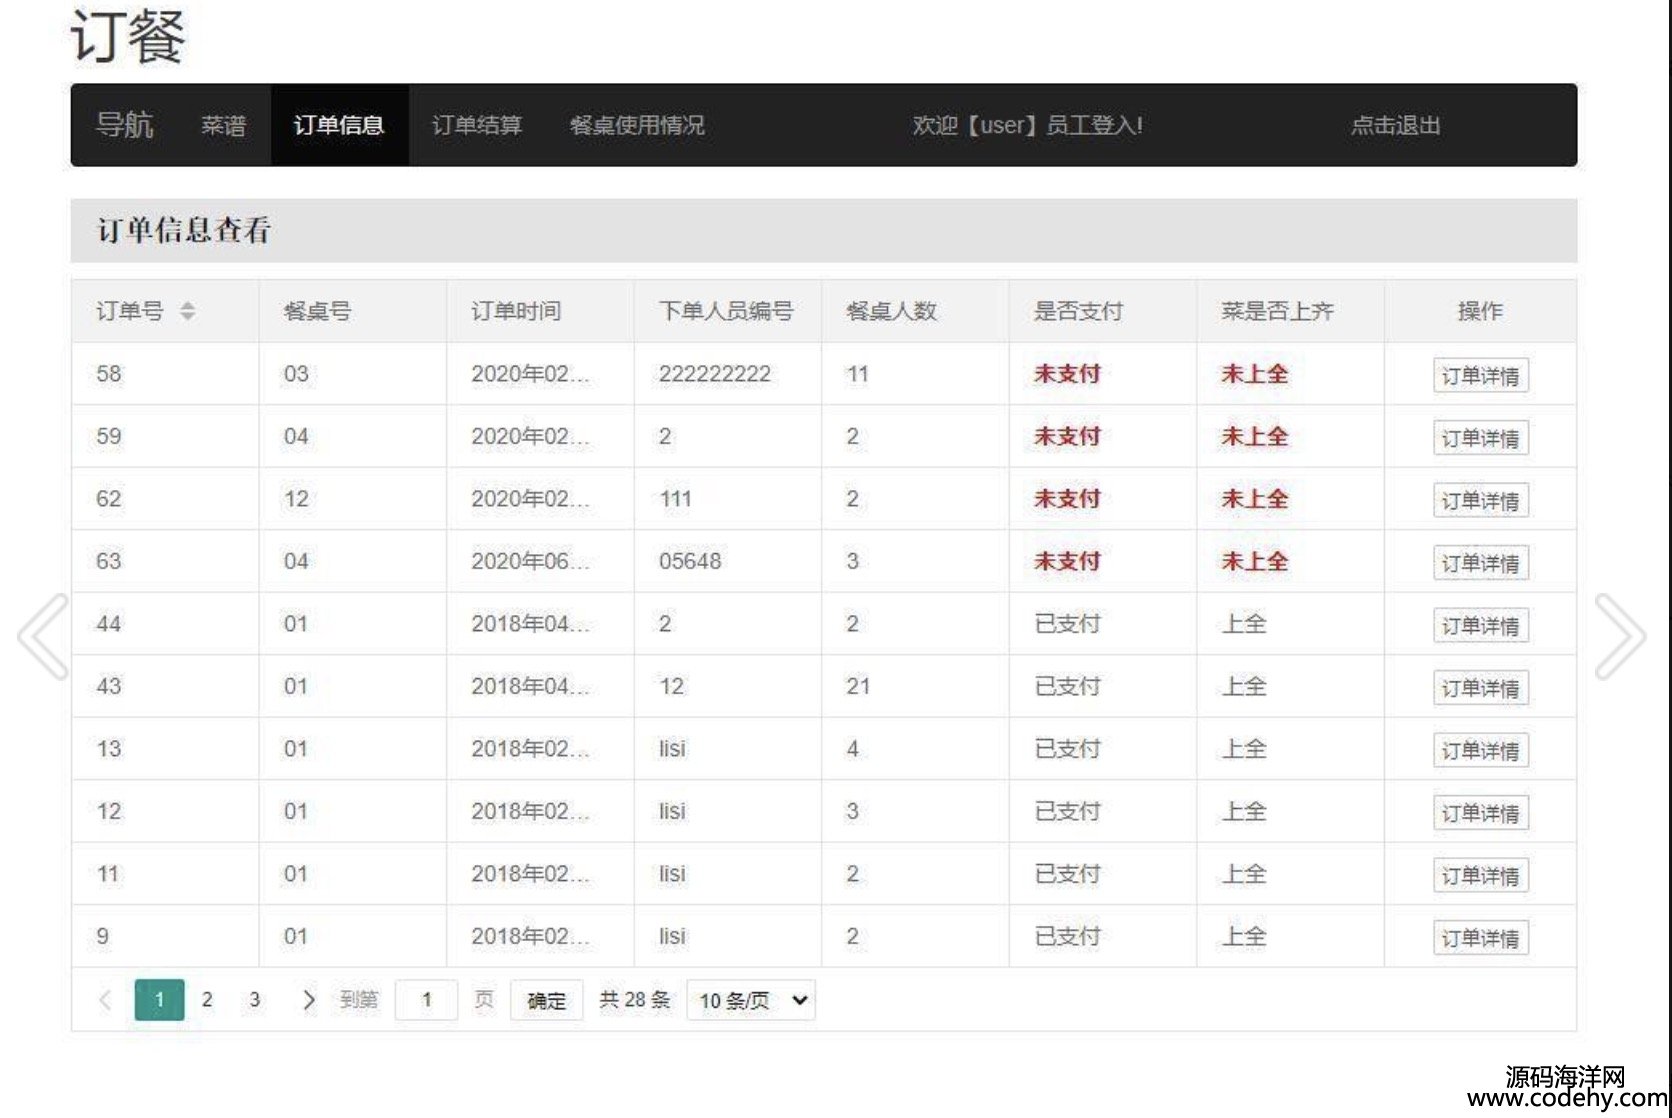Open the 餐桌使用情况 tab

(637, 125)
